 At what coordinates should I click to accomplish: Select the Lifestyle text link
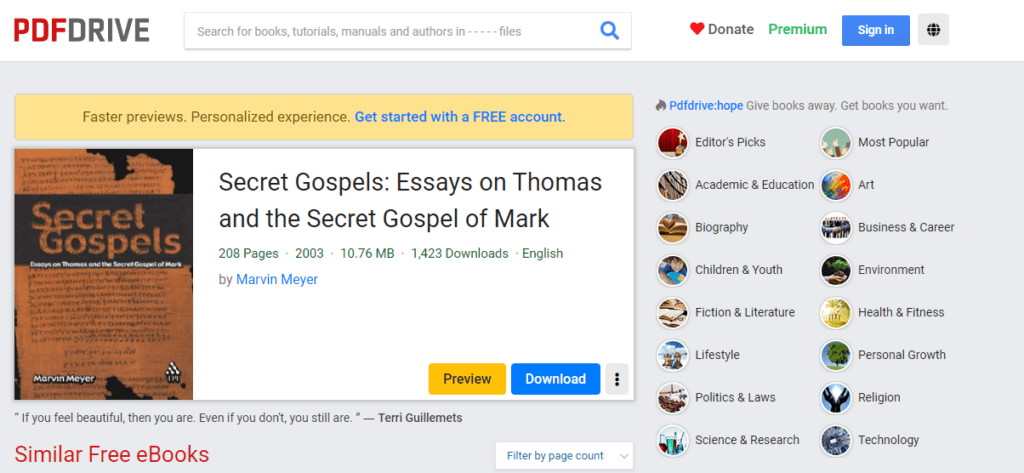point(717,355)
